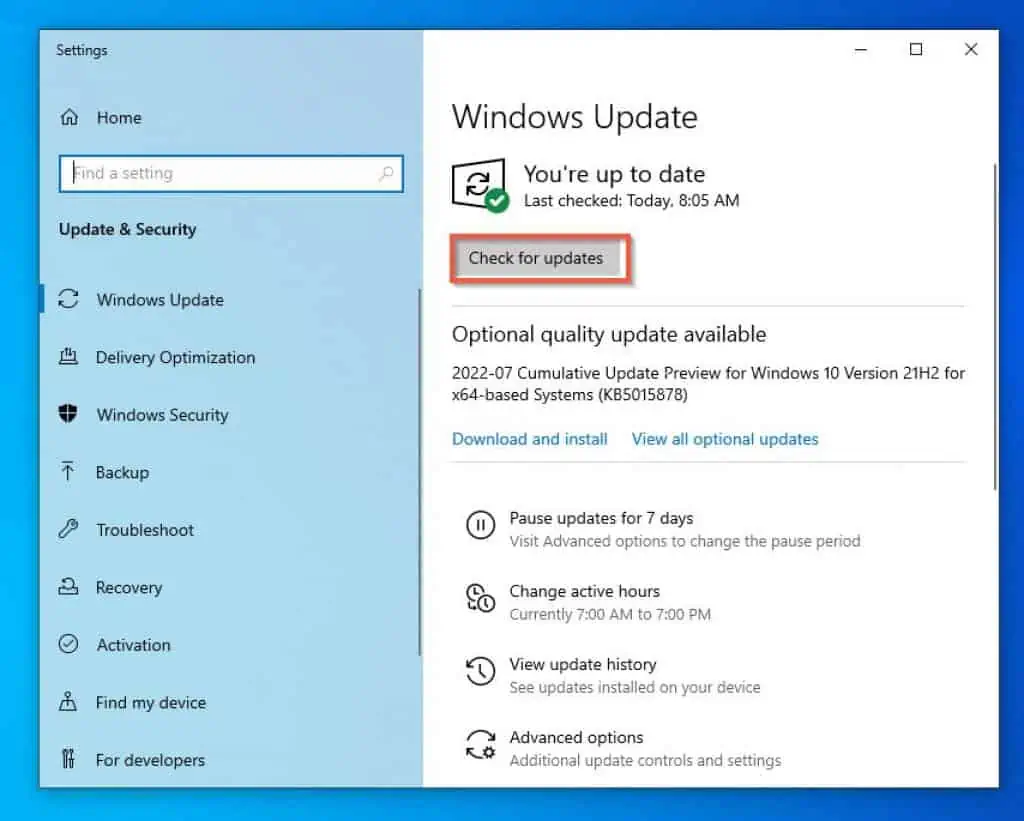Image resolution: width=1024 pixels, height=821 pixels.
Task: Click the Backup arrow icon
Action: point(67,472)
